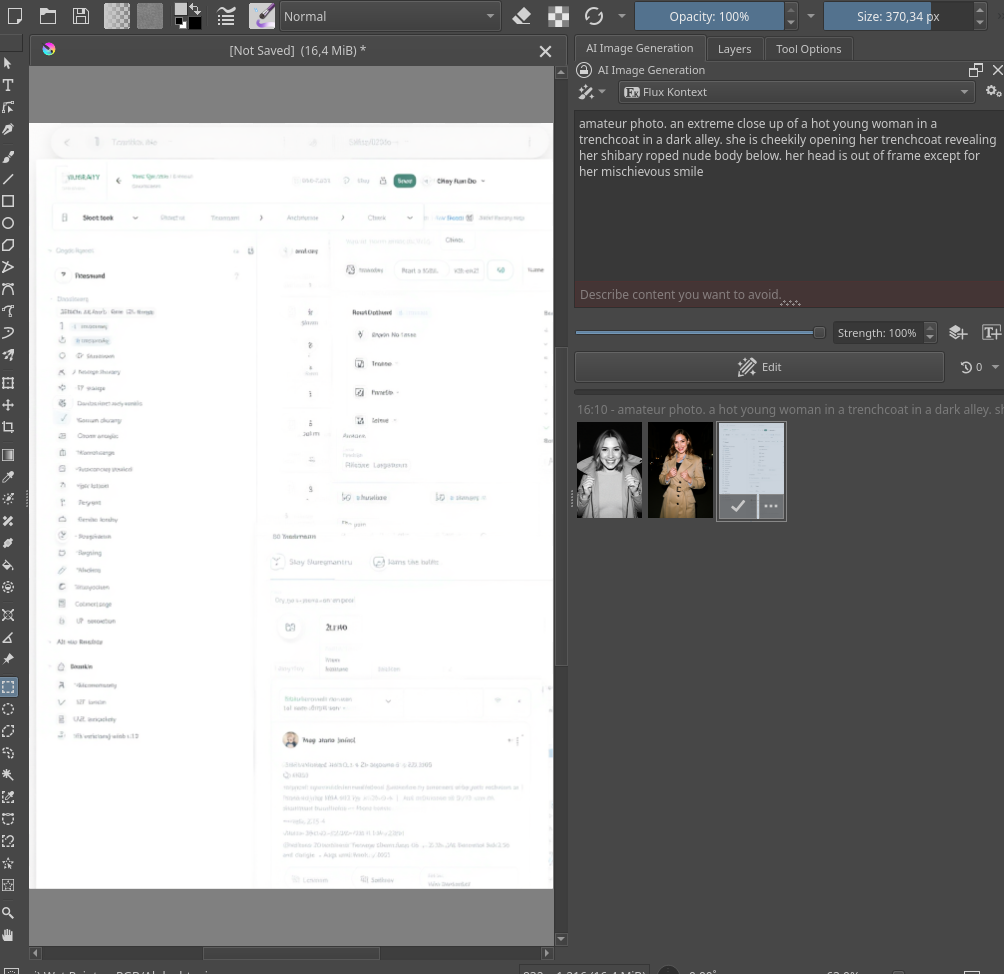Screen dimensions: 1004x974
Task: Open the queue history button
Action: point(971,367)
